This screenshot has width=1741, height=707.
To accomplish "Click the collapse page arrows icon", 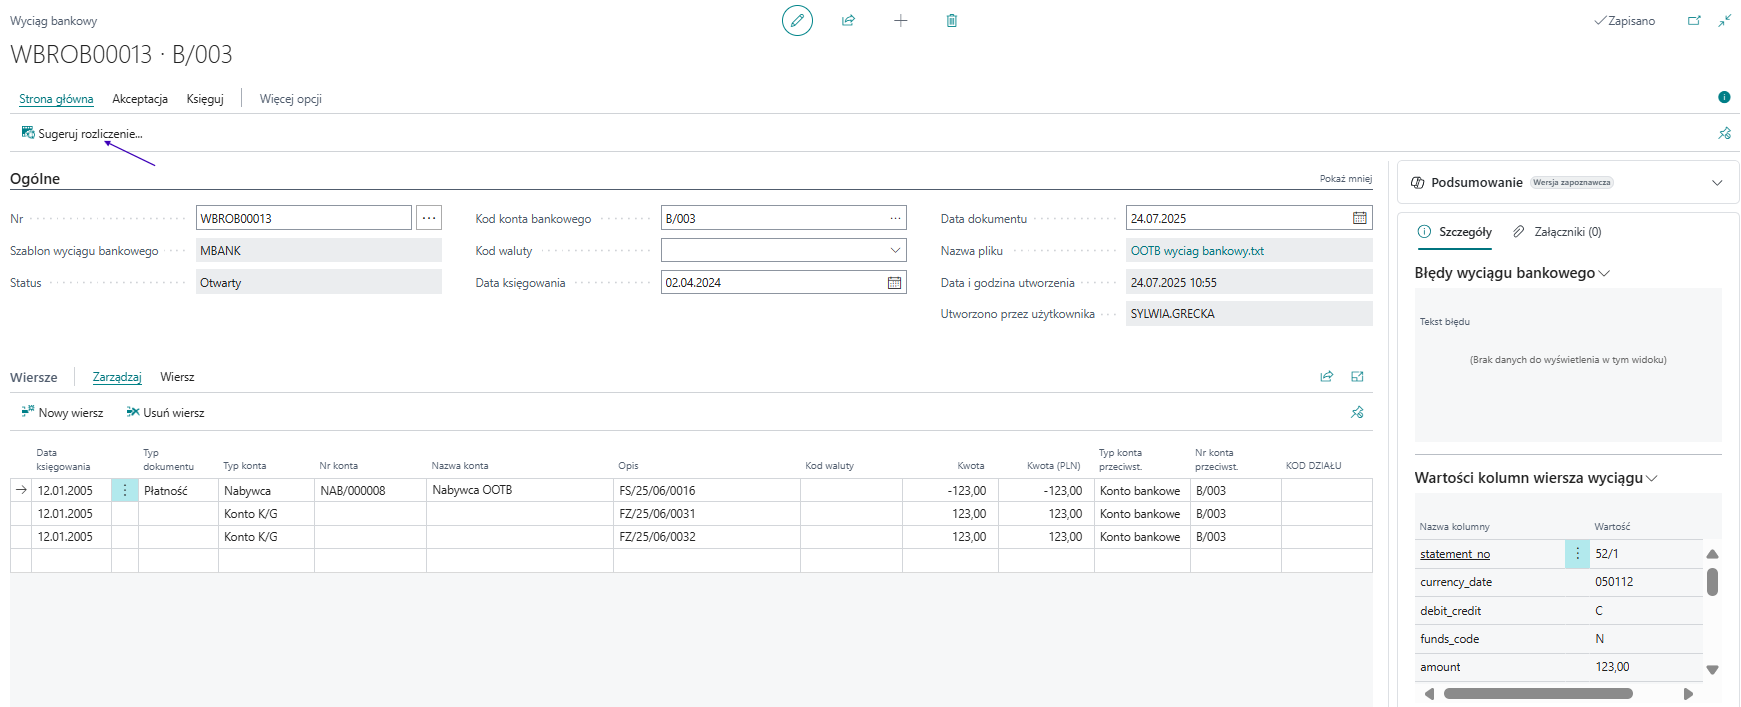I will [x=1725, y=20].
